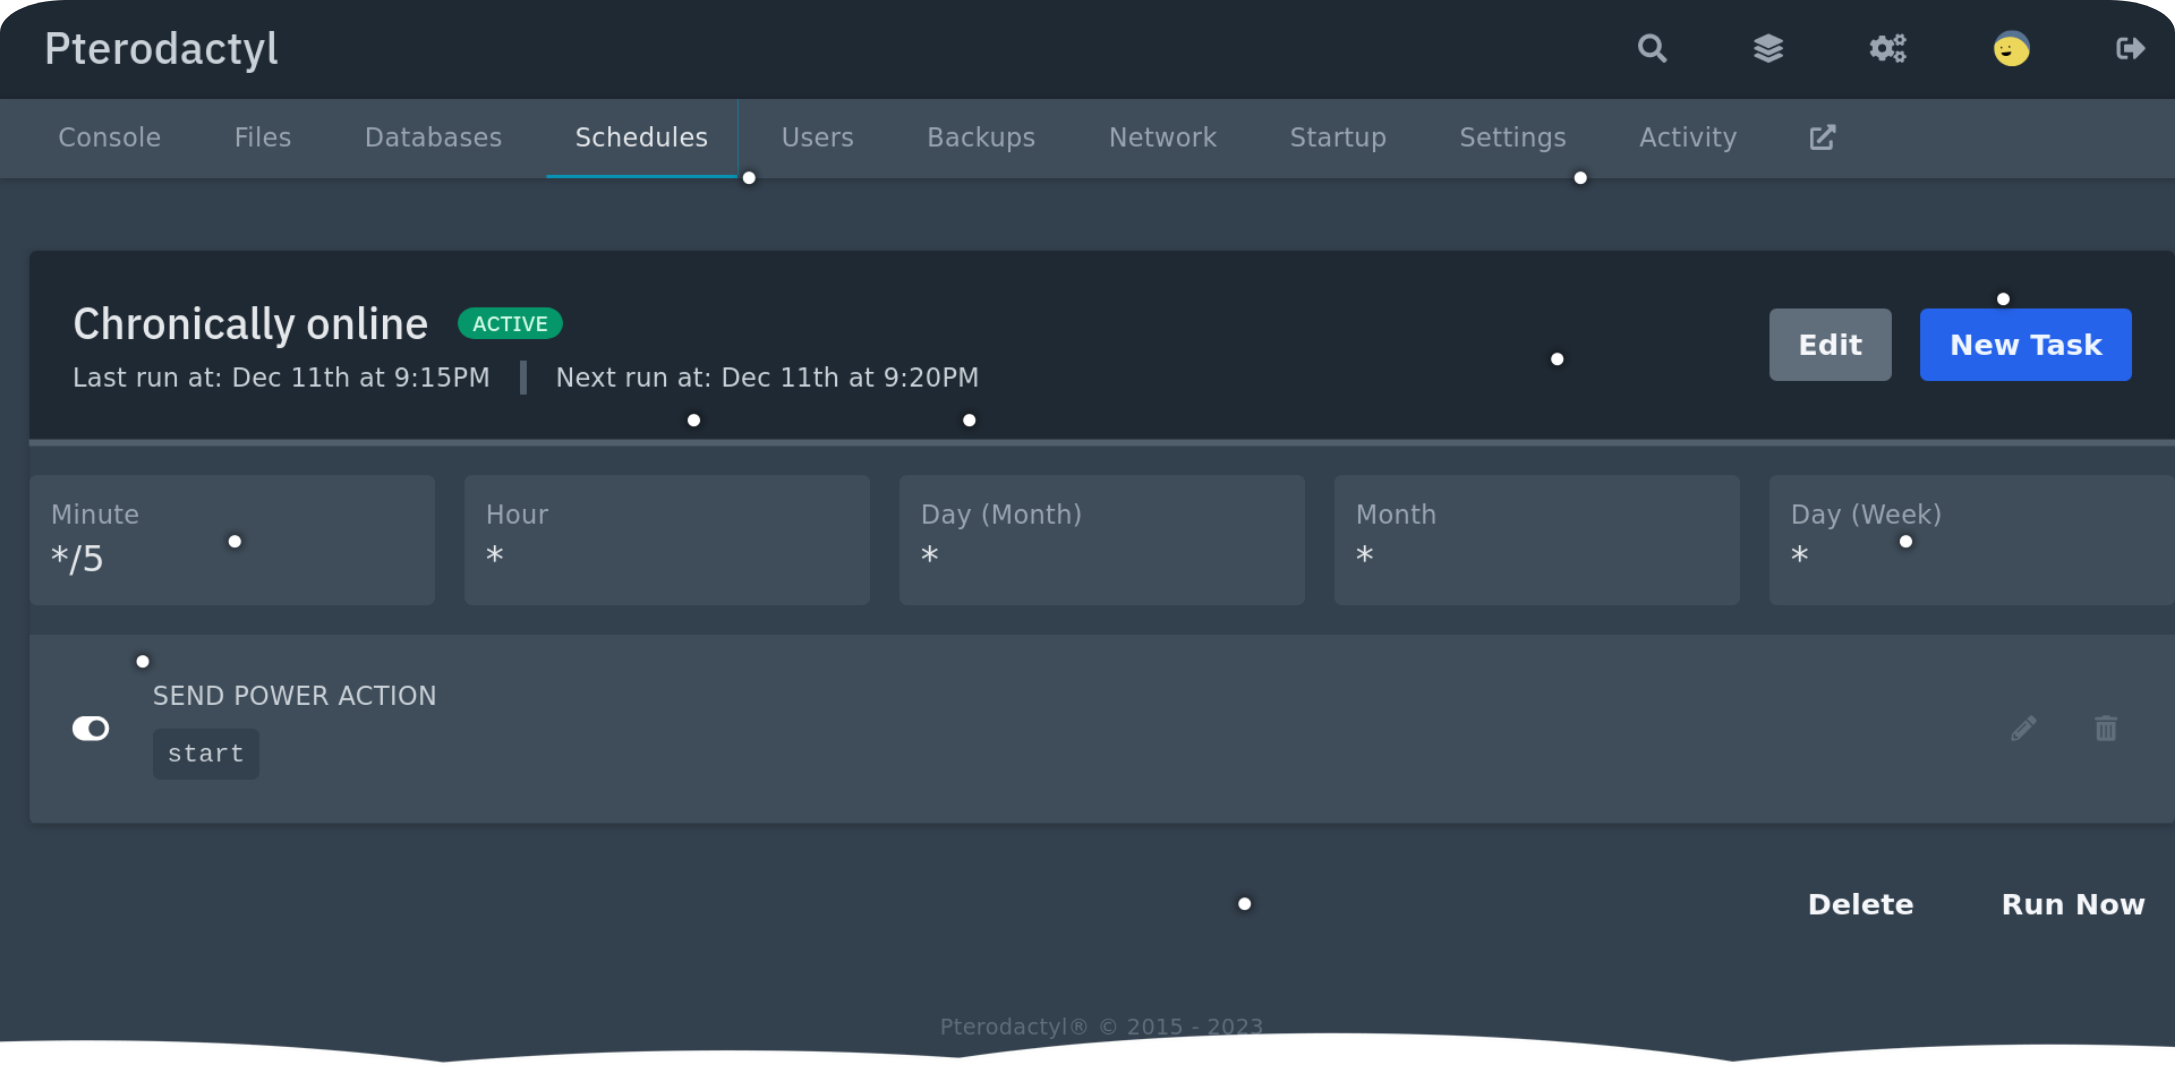Select the Activity tab
The height and width of the screenshot is (1080, 2175).
click(1687, 137)
